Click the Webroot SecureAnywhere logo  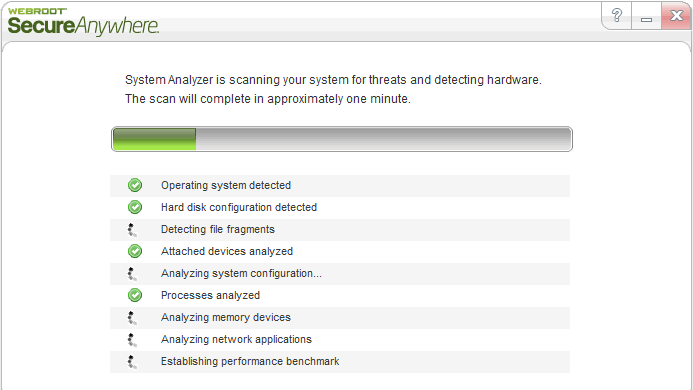coord(83,21)
